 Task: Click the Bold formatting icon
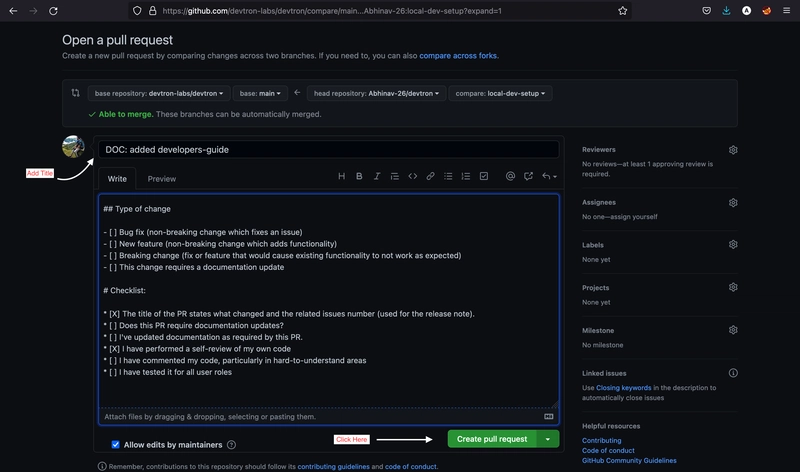(x=359, y=176)
